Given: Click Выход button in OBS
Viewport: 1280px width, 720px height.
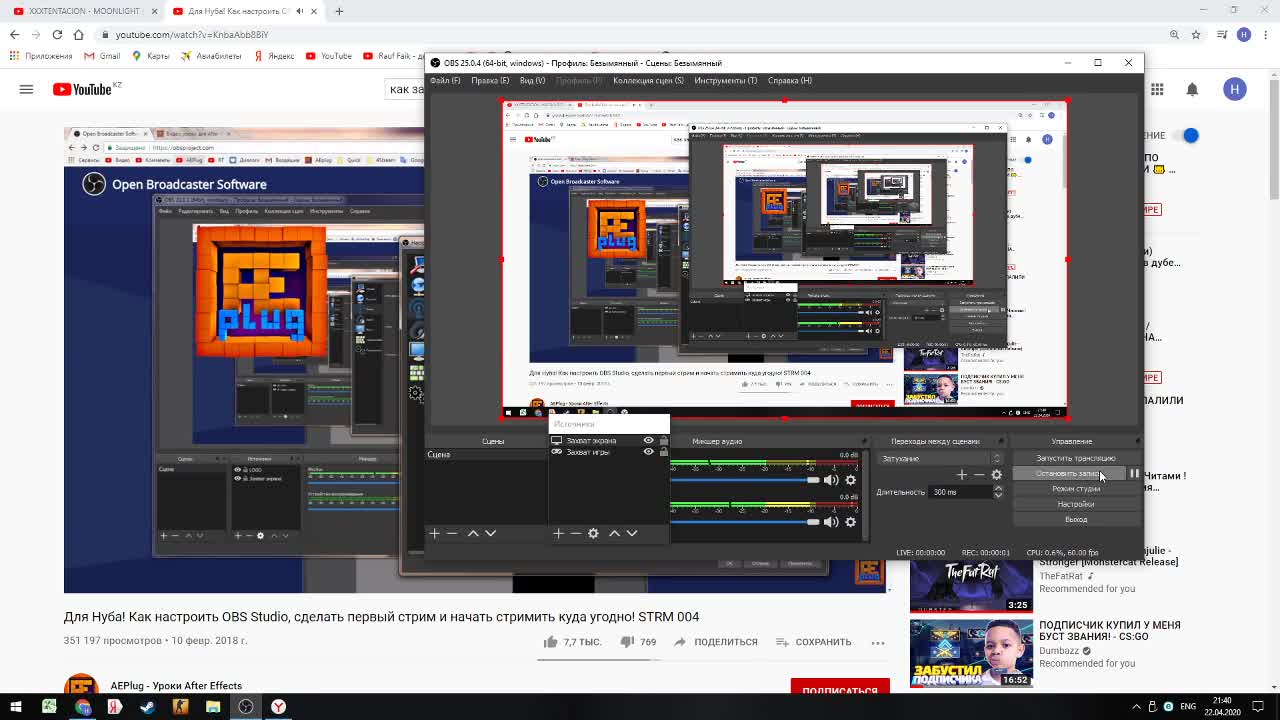Looking at the screenshot, I should click(1076, 519).
